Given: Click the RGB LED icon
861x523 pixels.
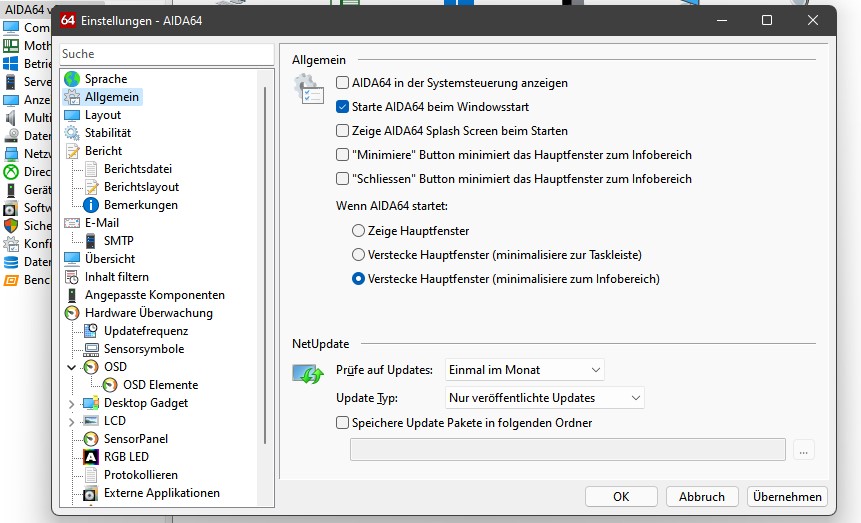Looking at the screenshot, I should click(91, 457).
